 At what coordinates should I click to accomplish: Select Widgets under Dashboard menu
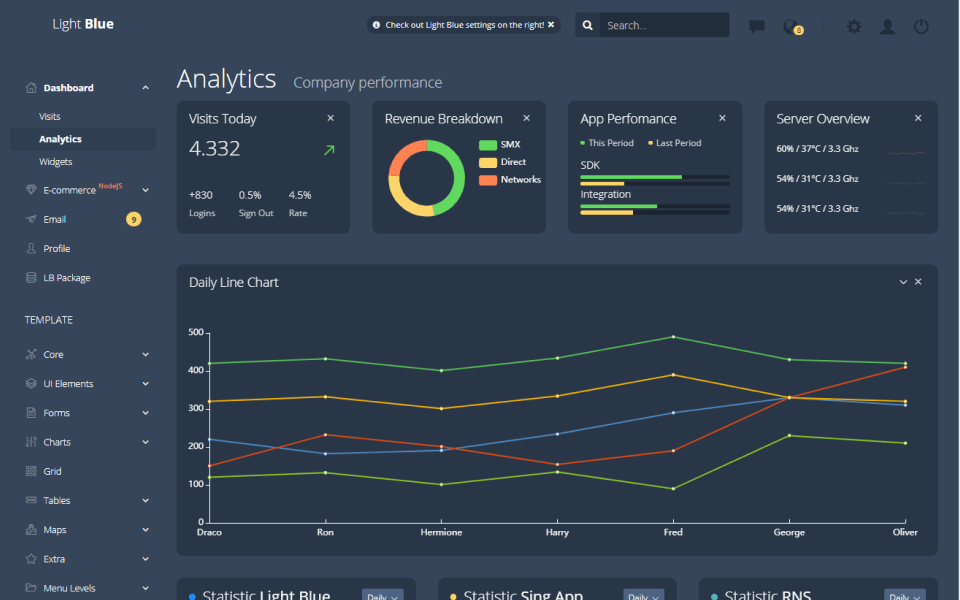pos(56,162)
